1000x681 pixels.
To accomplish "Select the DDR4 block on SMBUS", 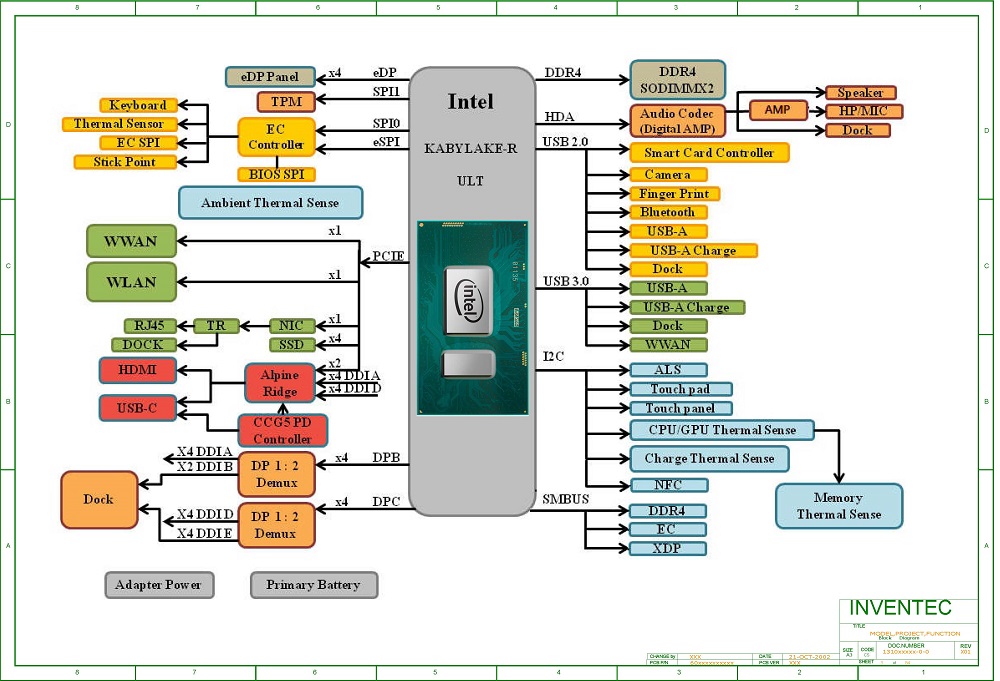I will point(668,511).
